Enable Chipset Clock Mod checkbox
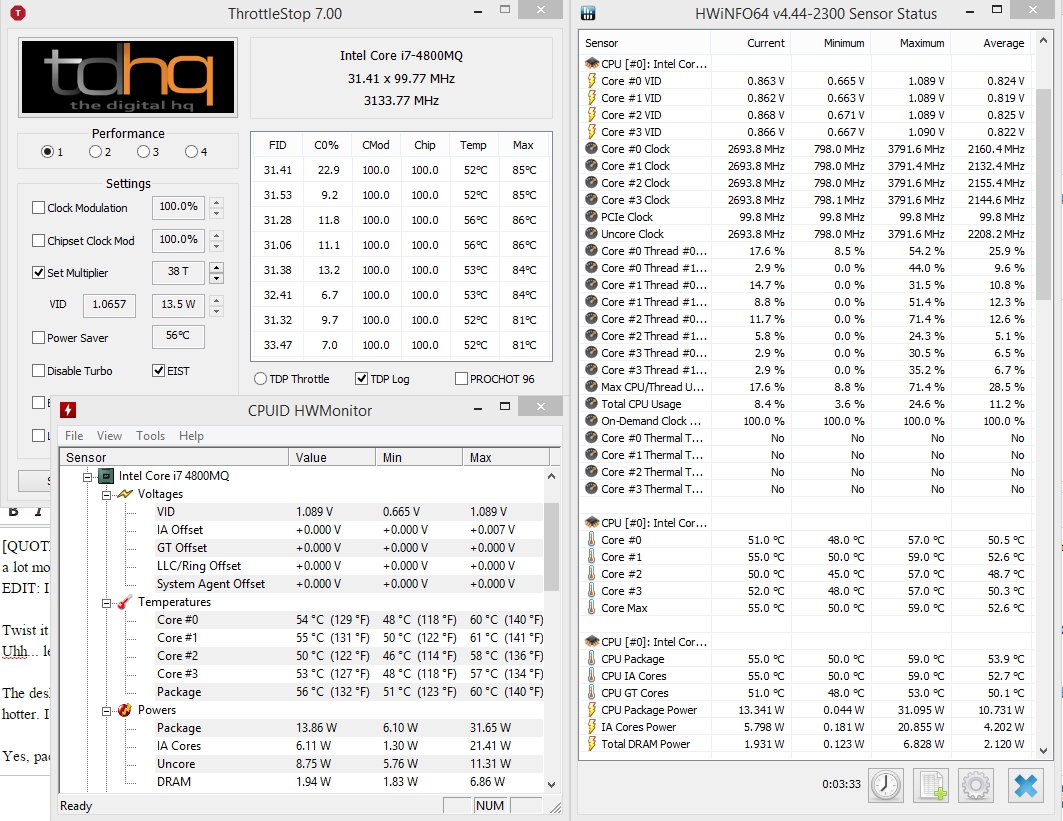 click(39, 241)
